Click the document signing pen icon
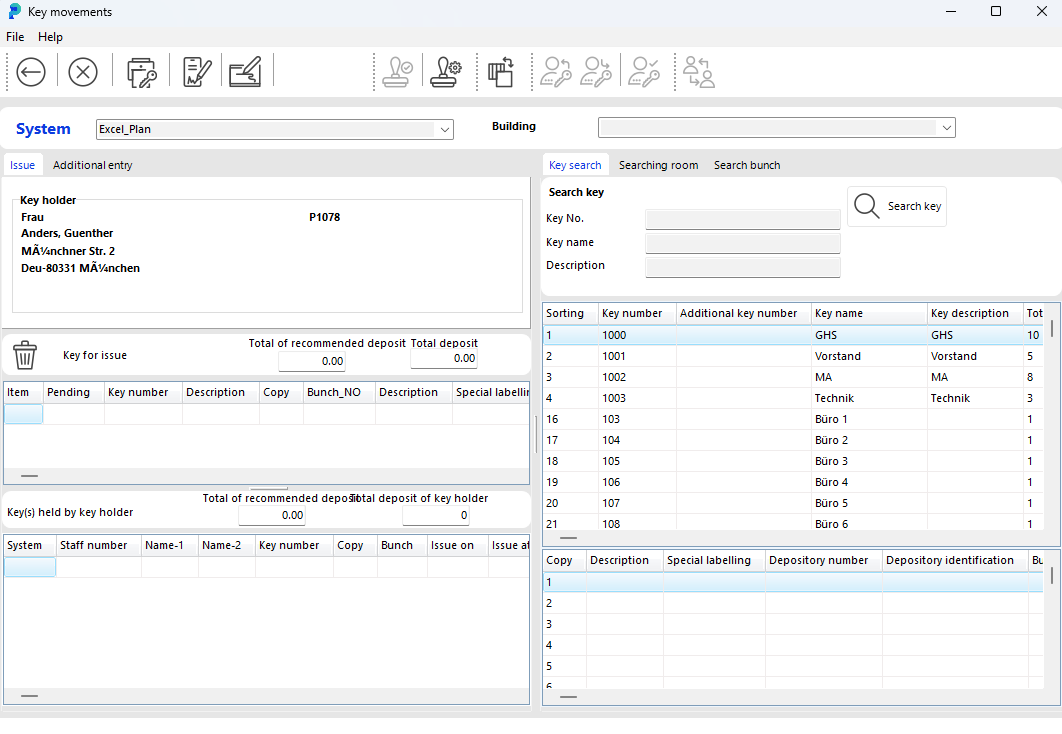 tap(197, 72)
